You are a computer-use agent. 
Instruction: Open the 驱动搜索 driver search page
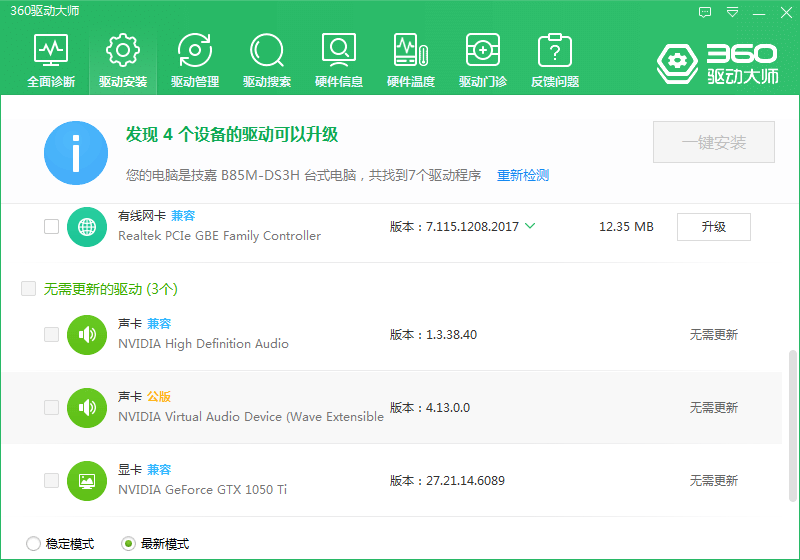click(x=267, y=61)
